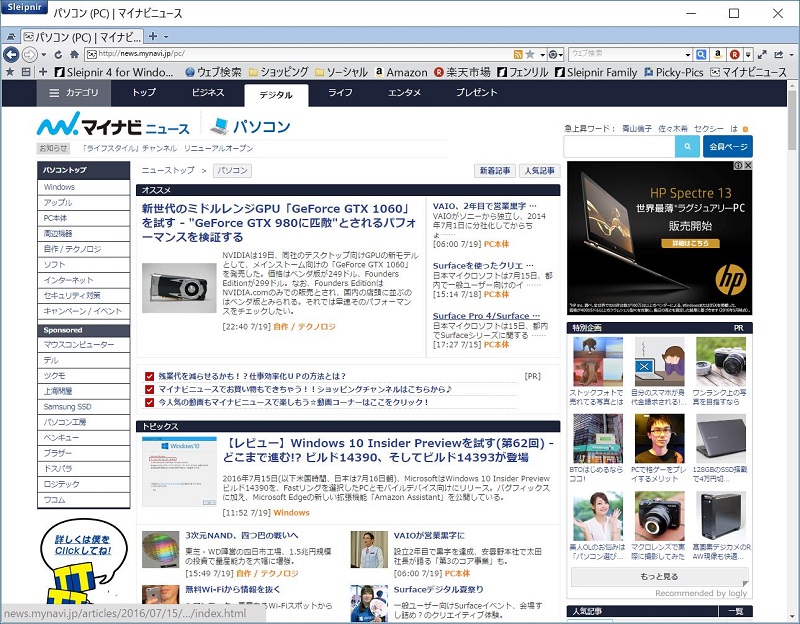Reload the current page
The height and width of the screenshot is (624, 800).
(58, 54)
